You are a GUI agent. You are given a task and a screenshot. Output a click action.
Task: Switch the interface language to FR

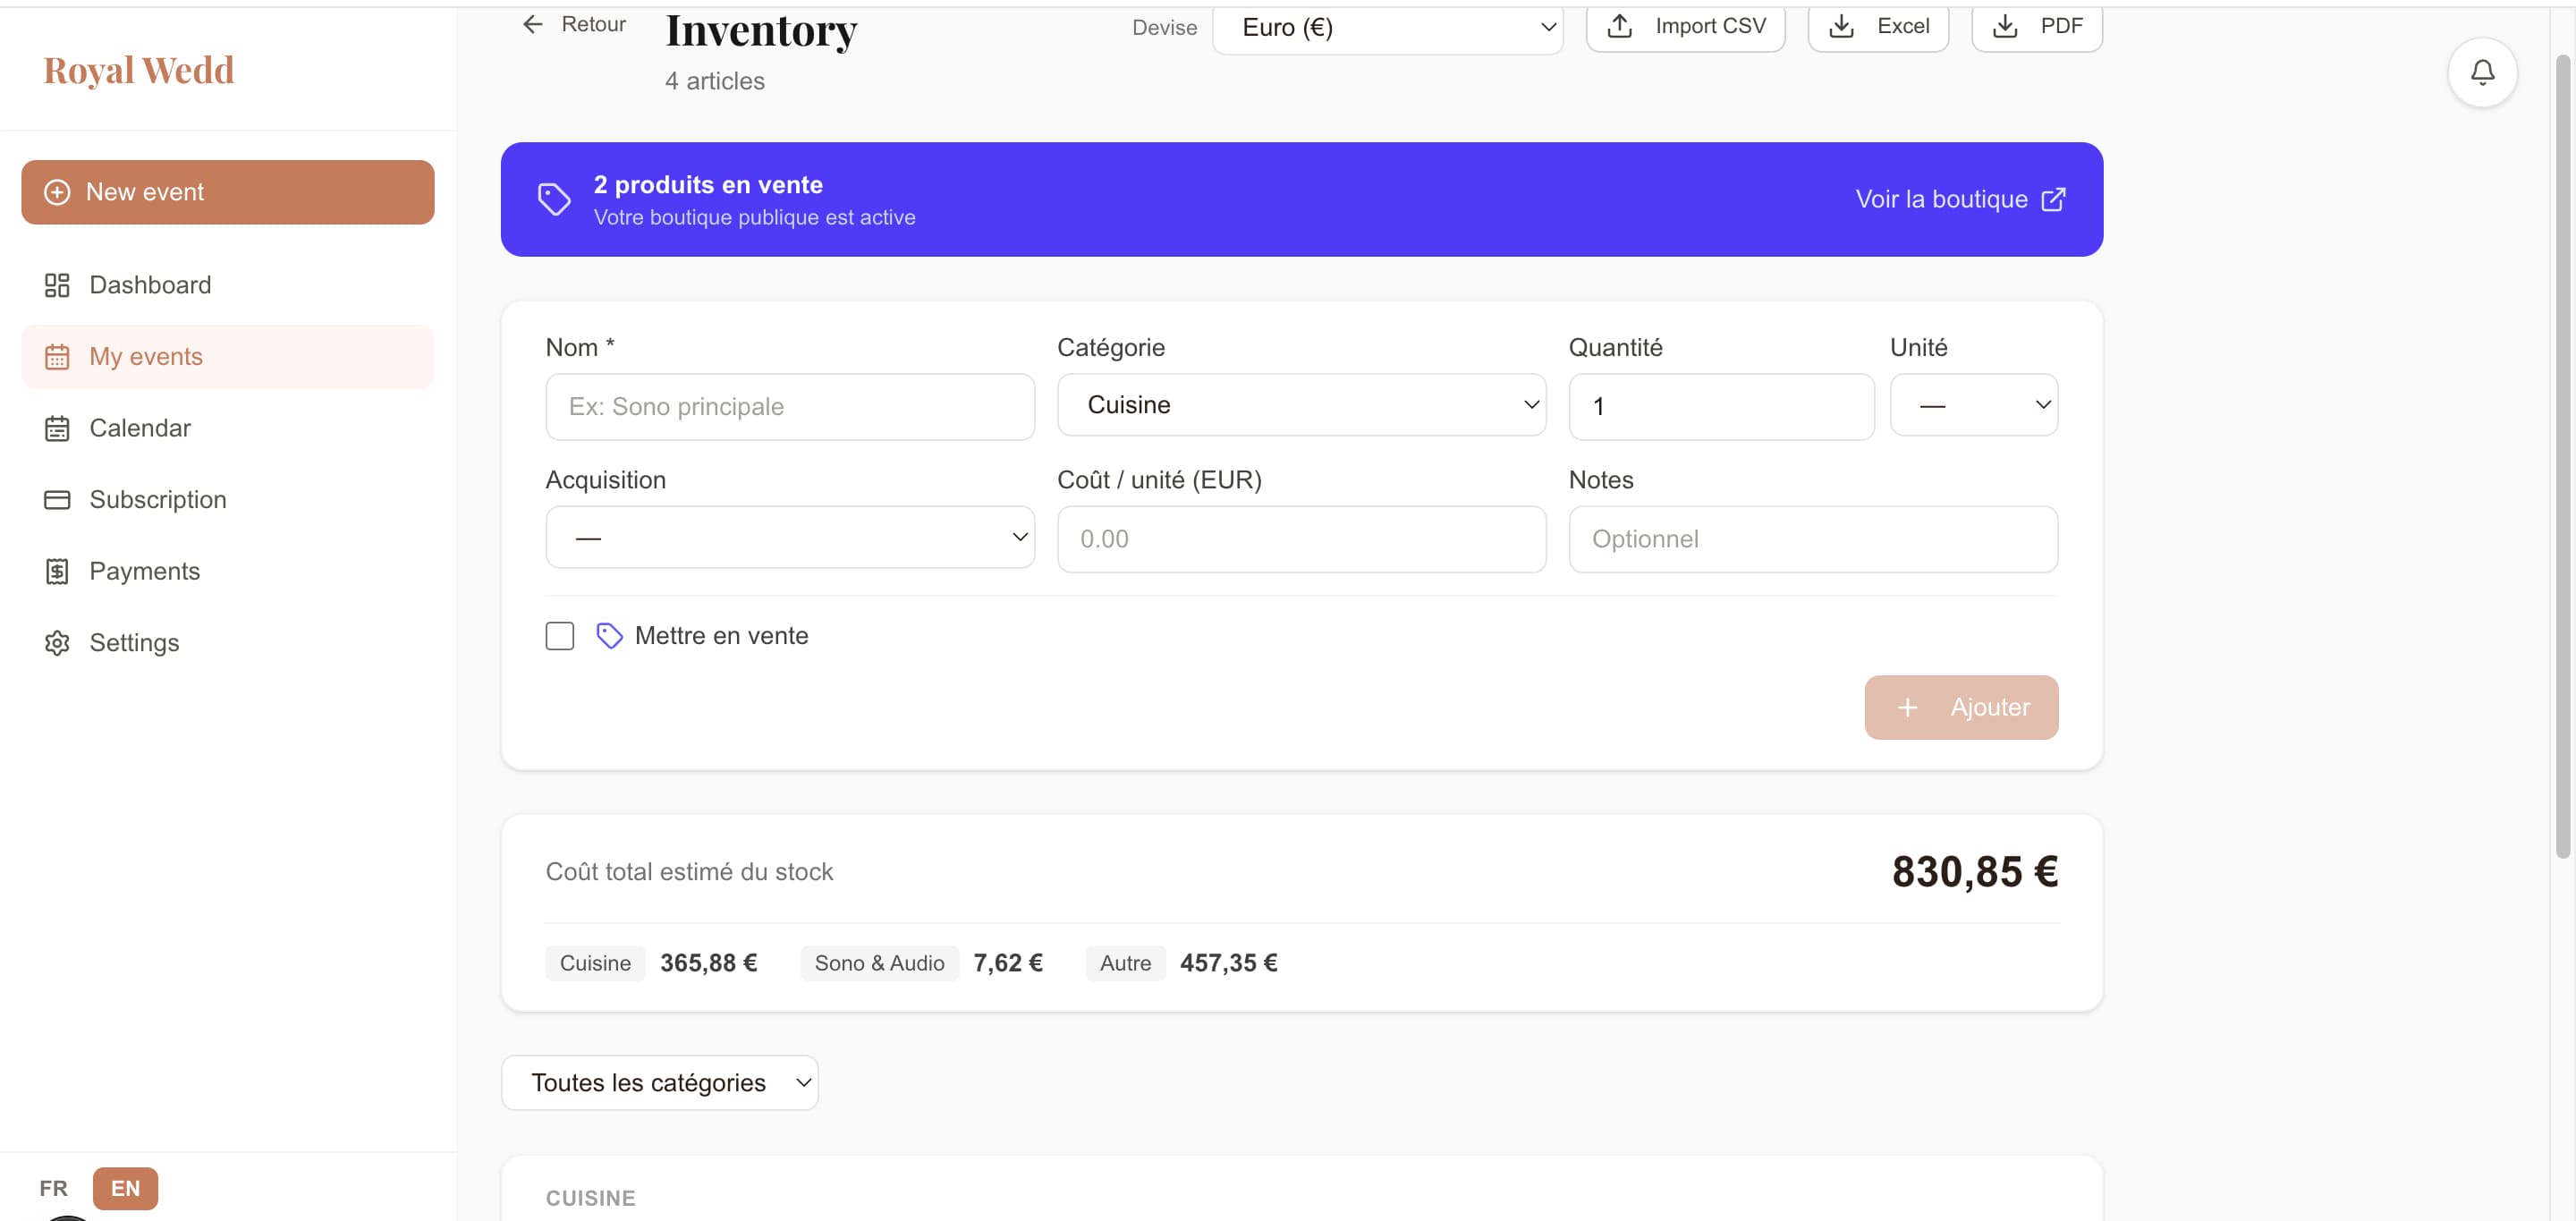point(53,1188)
